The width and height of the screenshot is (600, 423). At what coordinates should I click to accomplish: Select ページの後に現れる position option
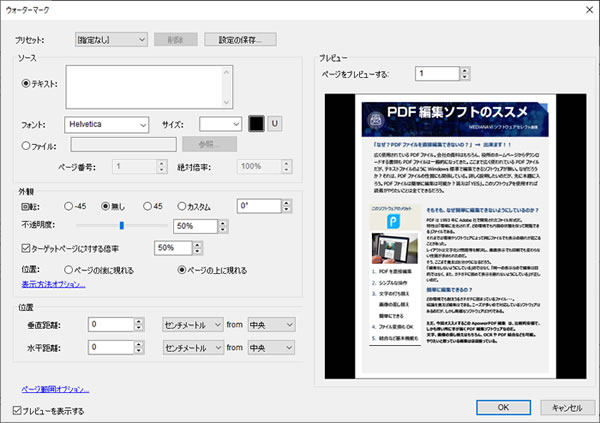(x=69, y=268)
